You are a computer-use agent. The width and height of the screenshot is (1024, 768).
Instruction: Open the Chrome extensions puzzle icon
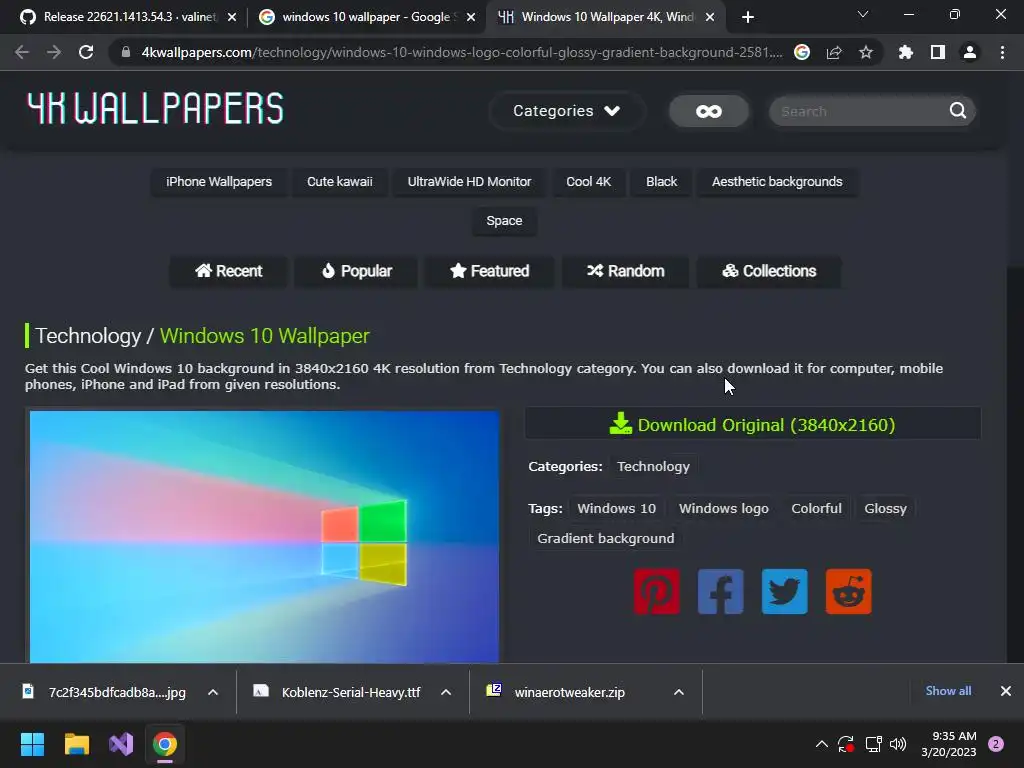pos(906,52)
